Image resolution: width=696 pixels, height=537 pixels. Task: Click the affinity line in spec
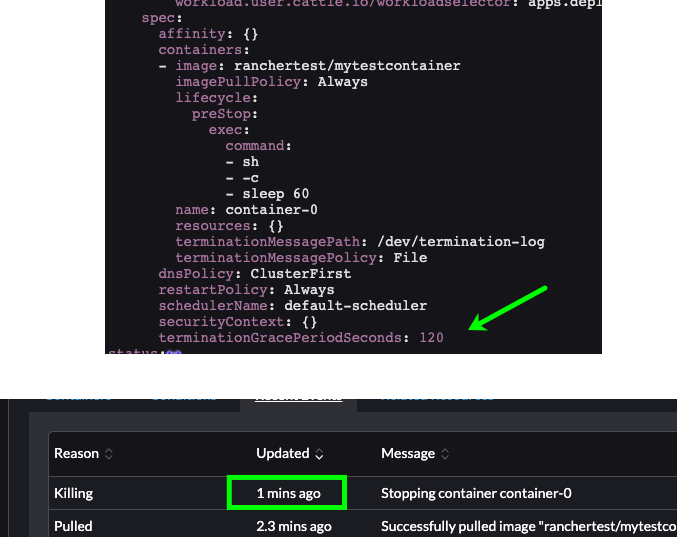click(x=208, y=34)
